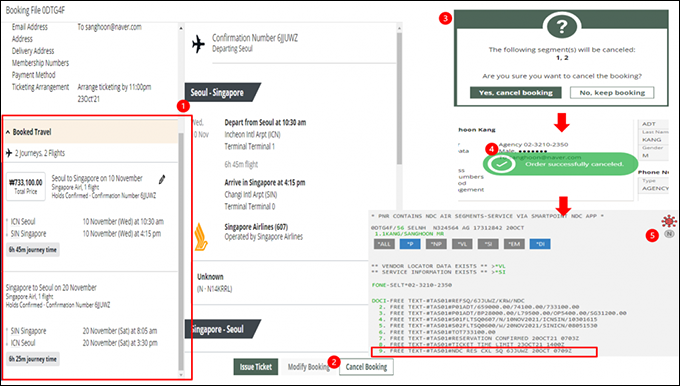This screenshot has width=680, height=386.
Task: Click scroll-down arrow below Booked Travel list
Action: [181, 375]
